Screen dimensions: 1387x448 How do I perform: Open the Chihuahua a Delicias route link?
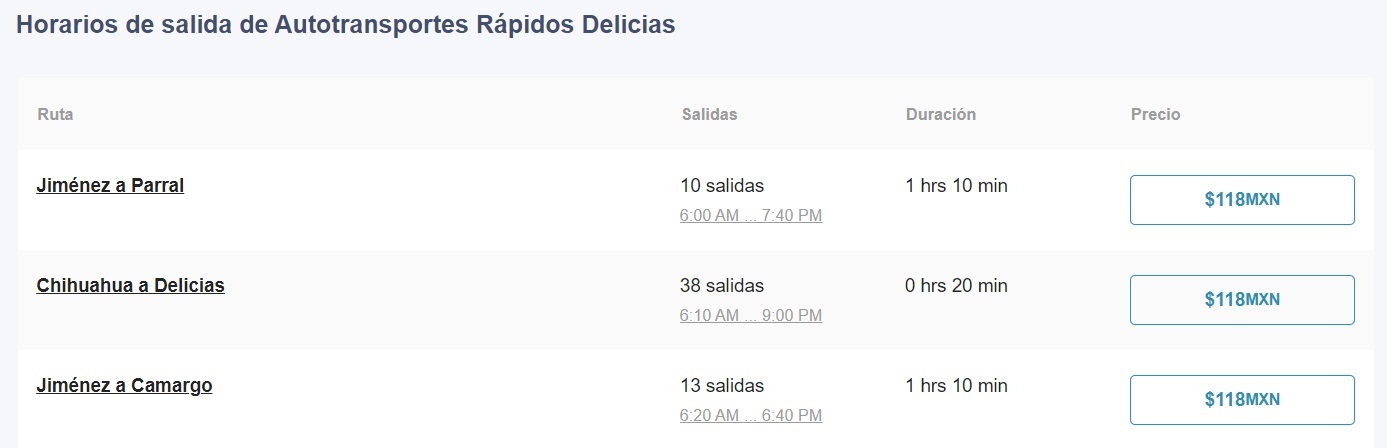click(x=130, y=285)
